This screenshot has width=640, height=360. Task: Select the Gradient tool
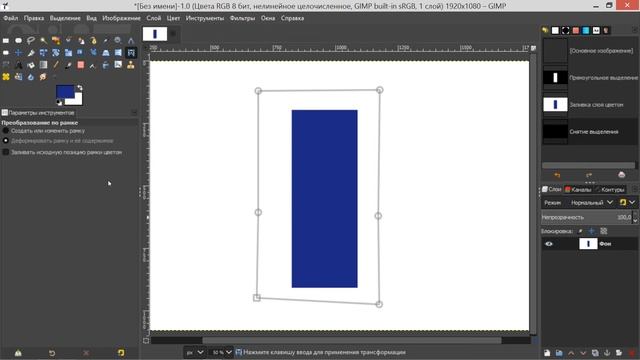(43, 65)
